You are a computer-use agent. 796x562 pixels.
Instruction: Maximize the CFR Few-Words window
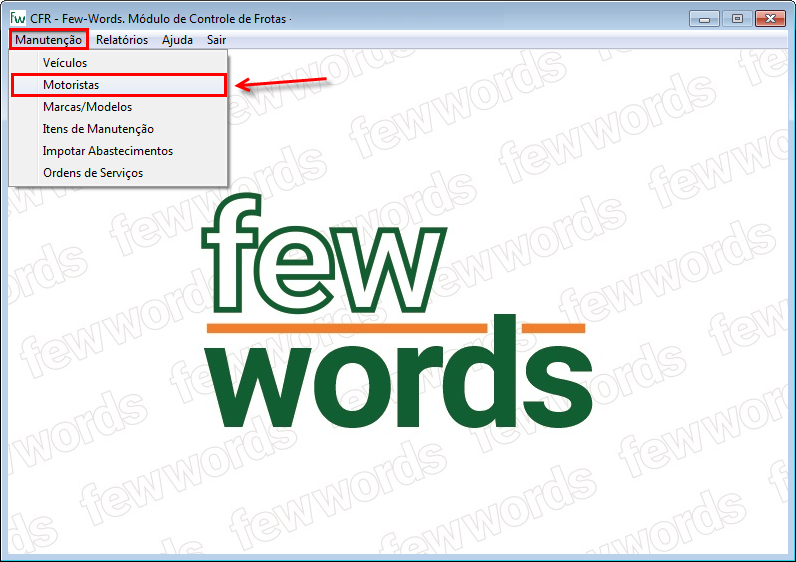tap(737, 19)
